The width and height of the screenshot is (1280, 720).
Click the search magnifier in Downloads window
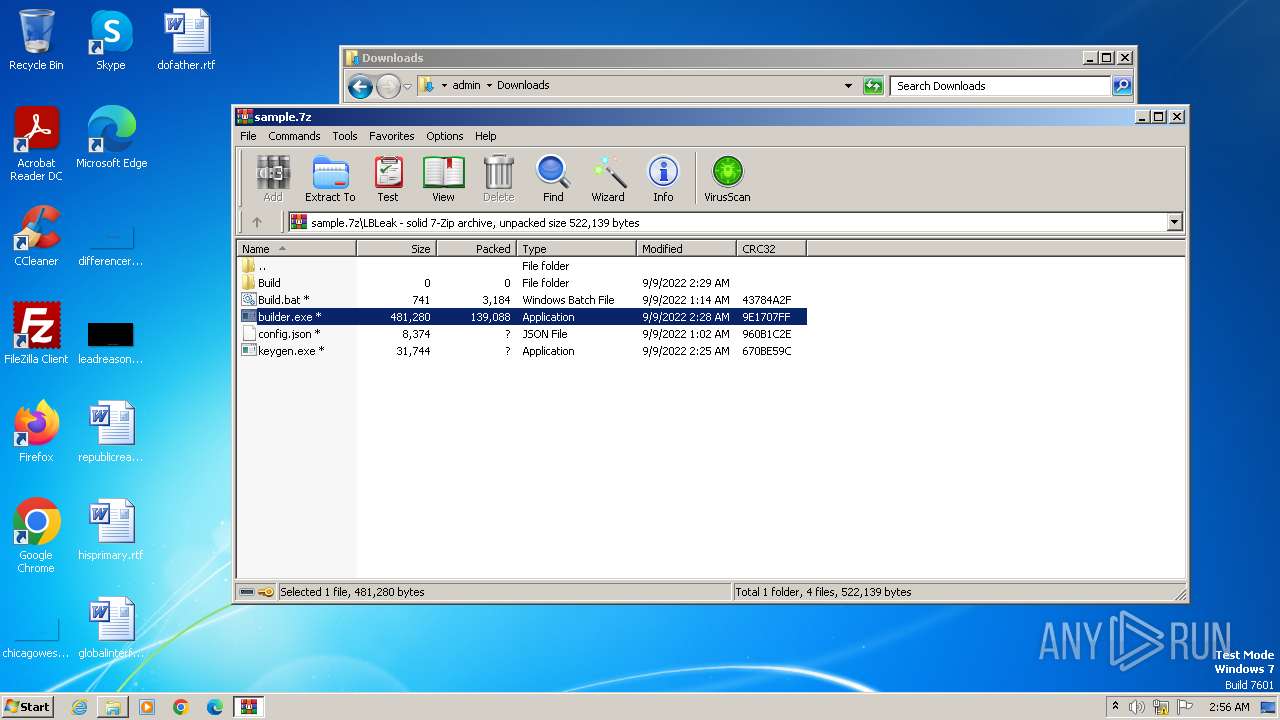(x=1122, y=86)
